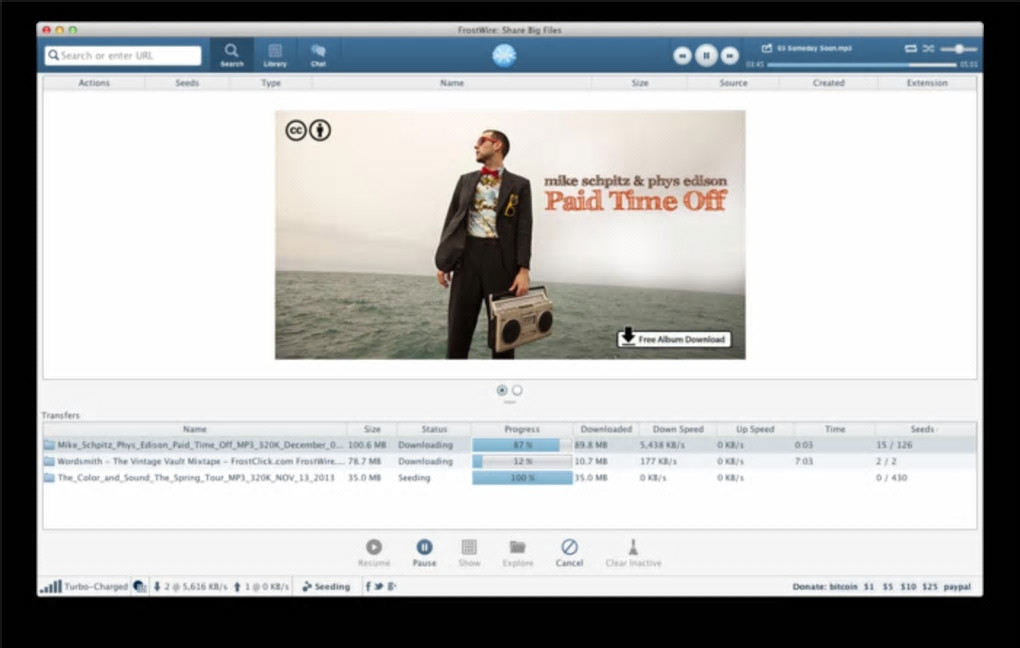The width and height of the screenshot is (1020, 648).
Task: Click the Search or enter URL field
Action: pos(123,55)
